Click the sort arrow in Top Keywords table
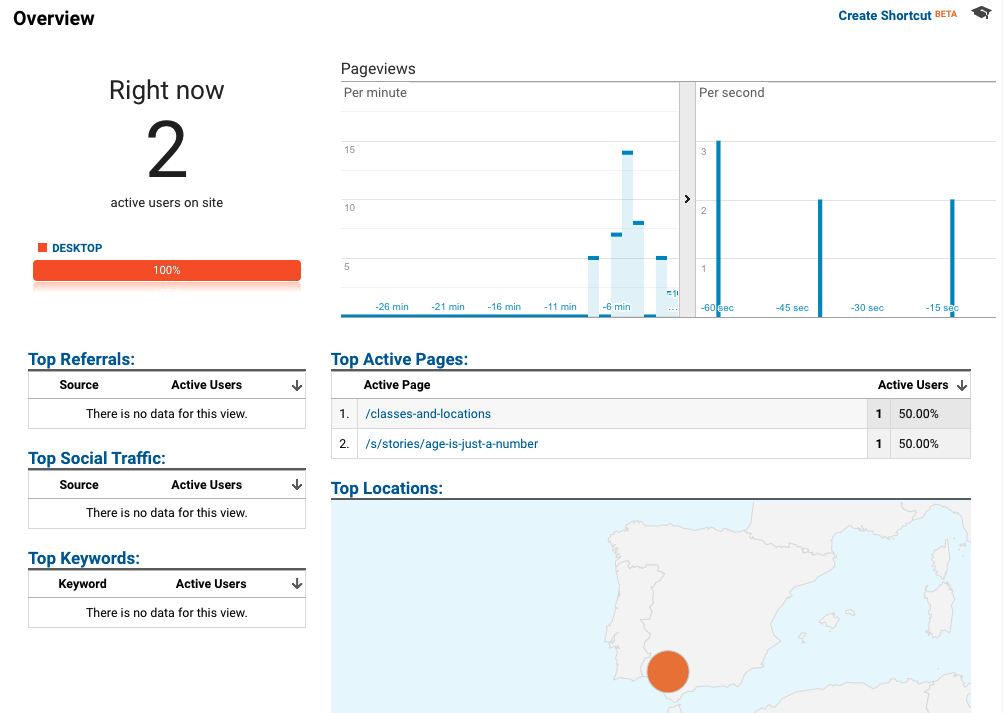1003x713 pixels. 296,583
